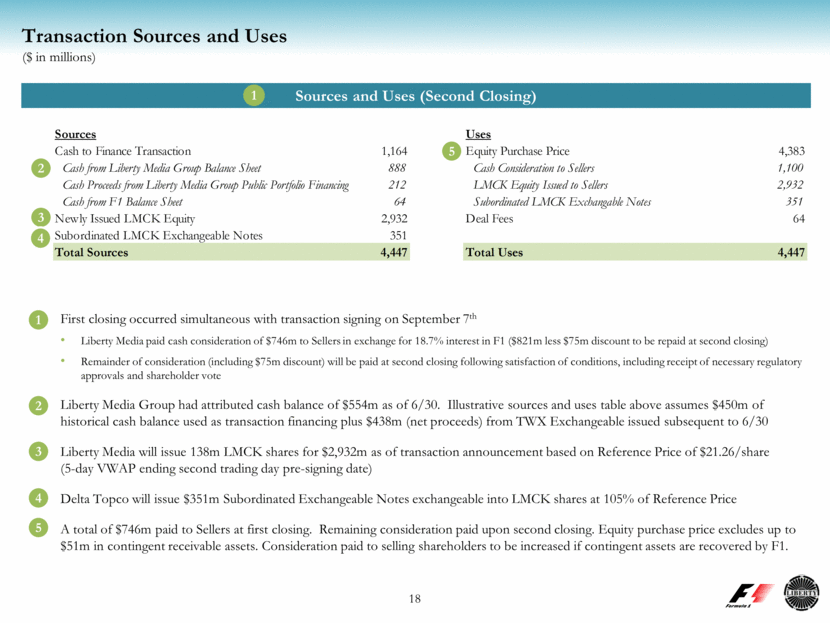Click the underlined Sources column heading
Image resolution: width=830 pixels, height=623 pixels.
pos(75,134)
